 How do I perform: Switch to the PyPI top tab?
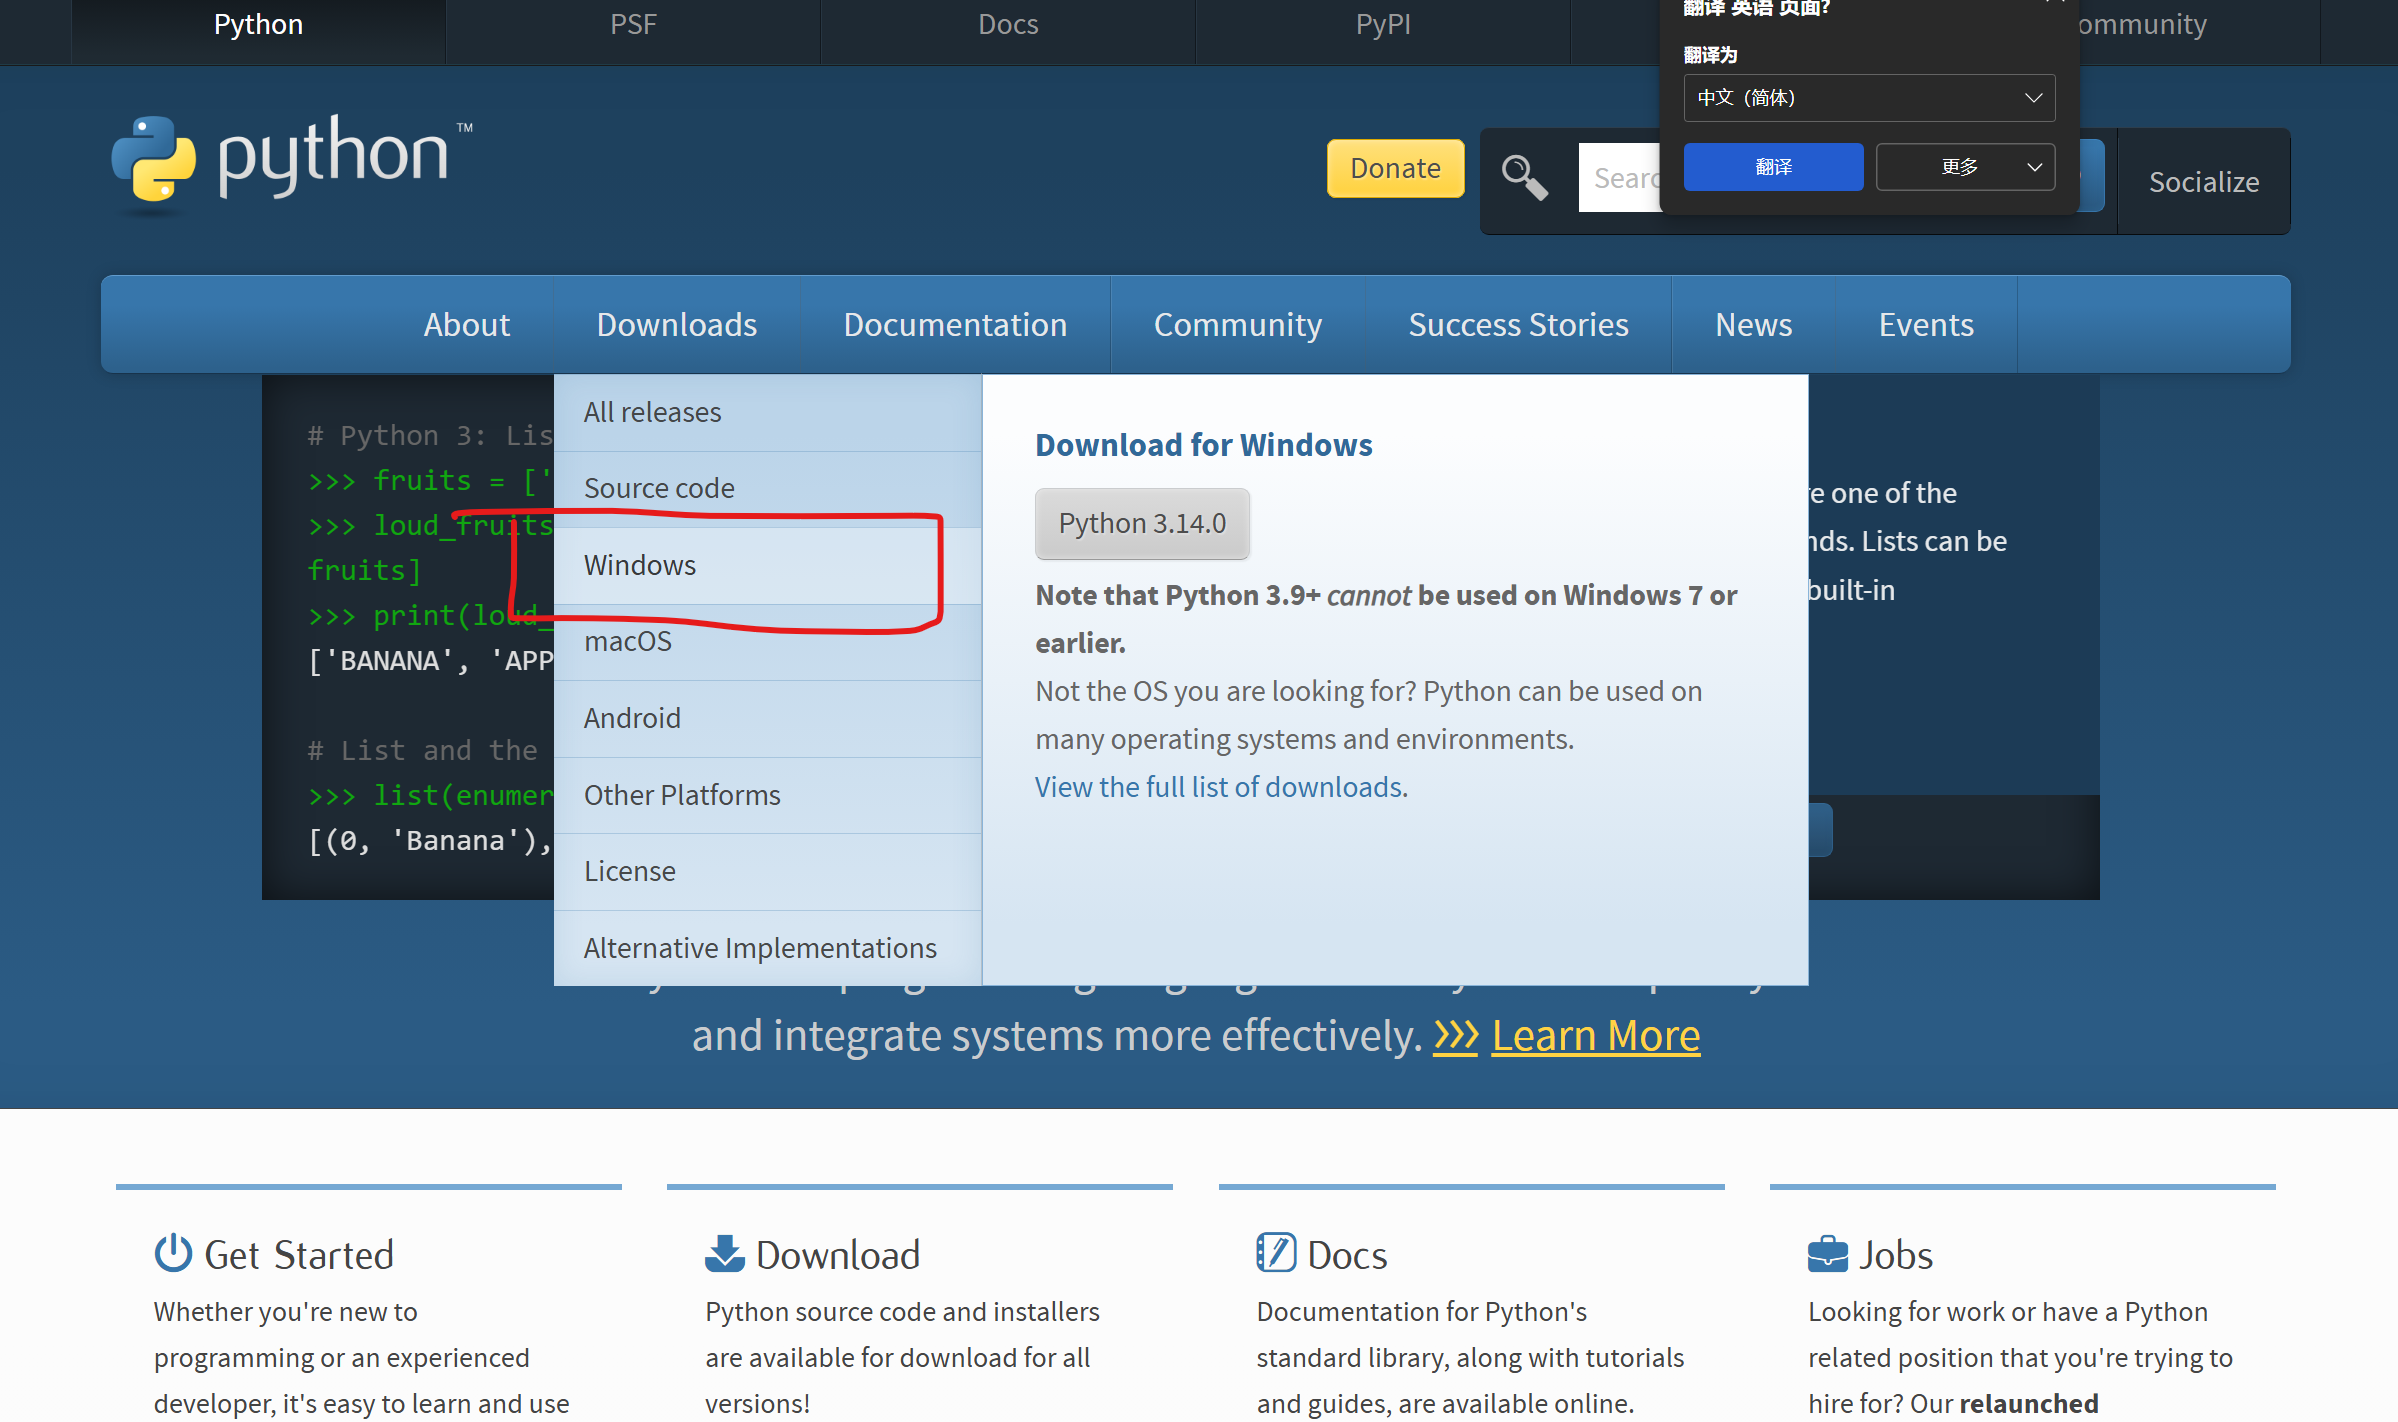click(1383, 25)
